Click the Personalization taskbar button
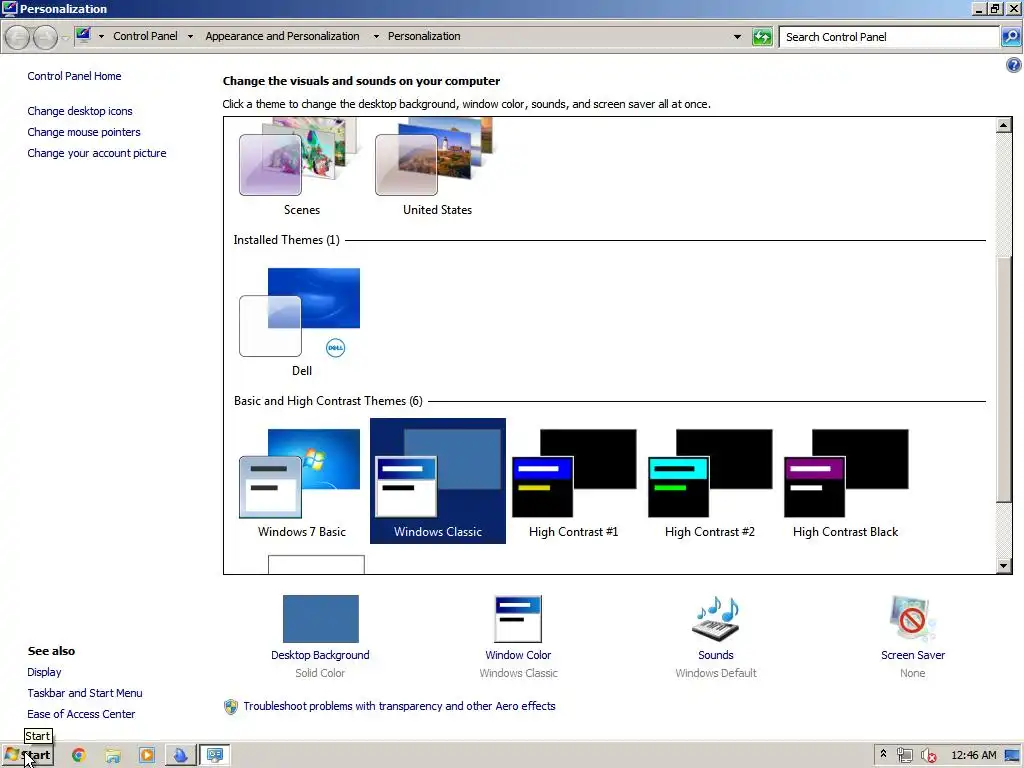Viewport: 1024px width, 768px height. point(215,756)
